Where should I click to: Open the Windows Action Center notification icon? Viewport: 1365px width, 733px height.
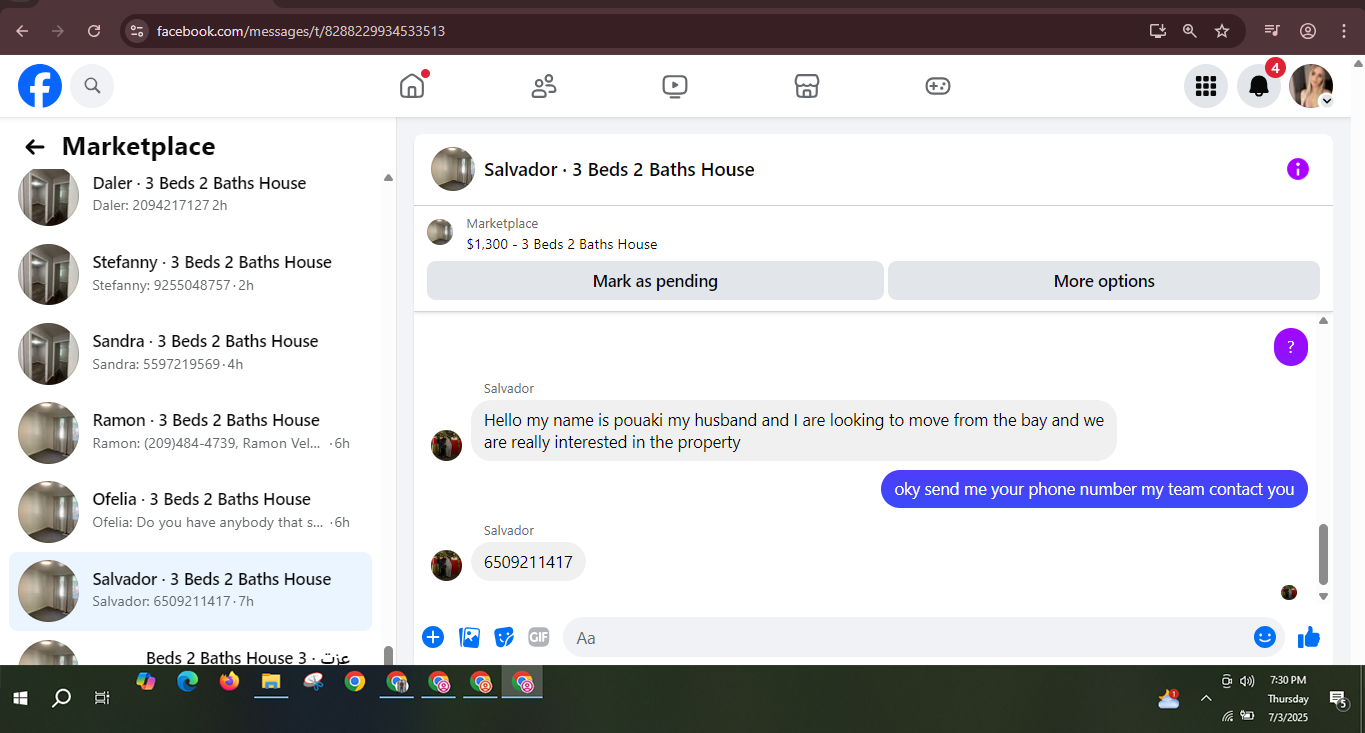pos(1338,698)
